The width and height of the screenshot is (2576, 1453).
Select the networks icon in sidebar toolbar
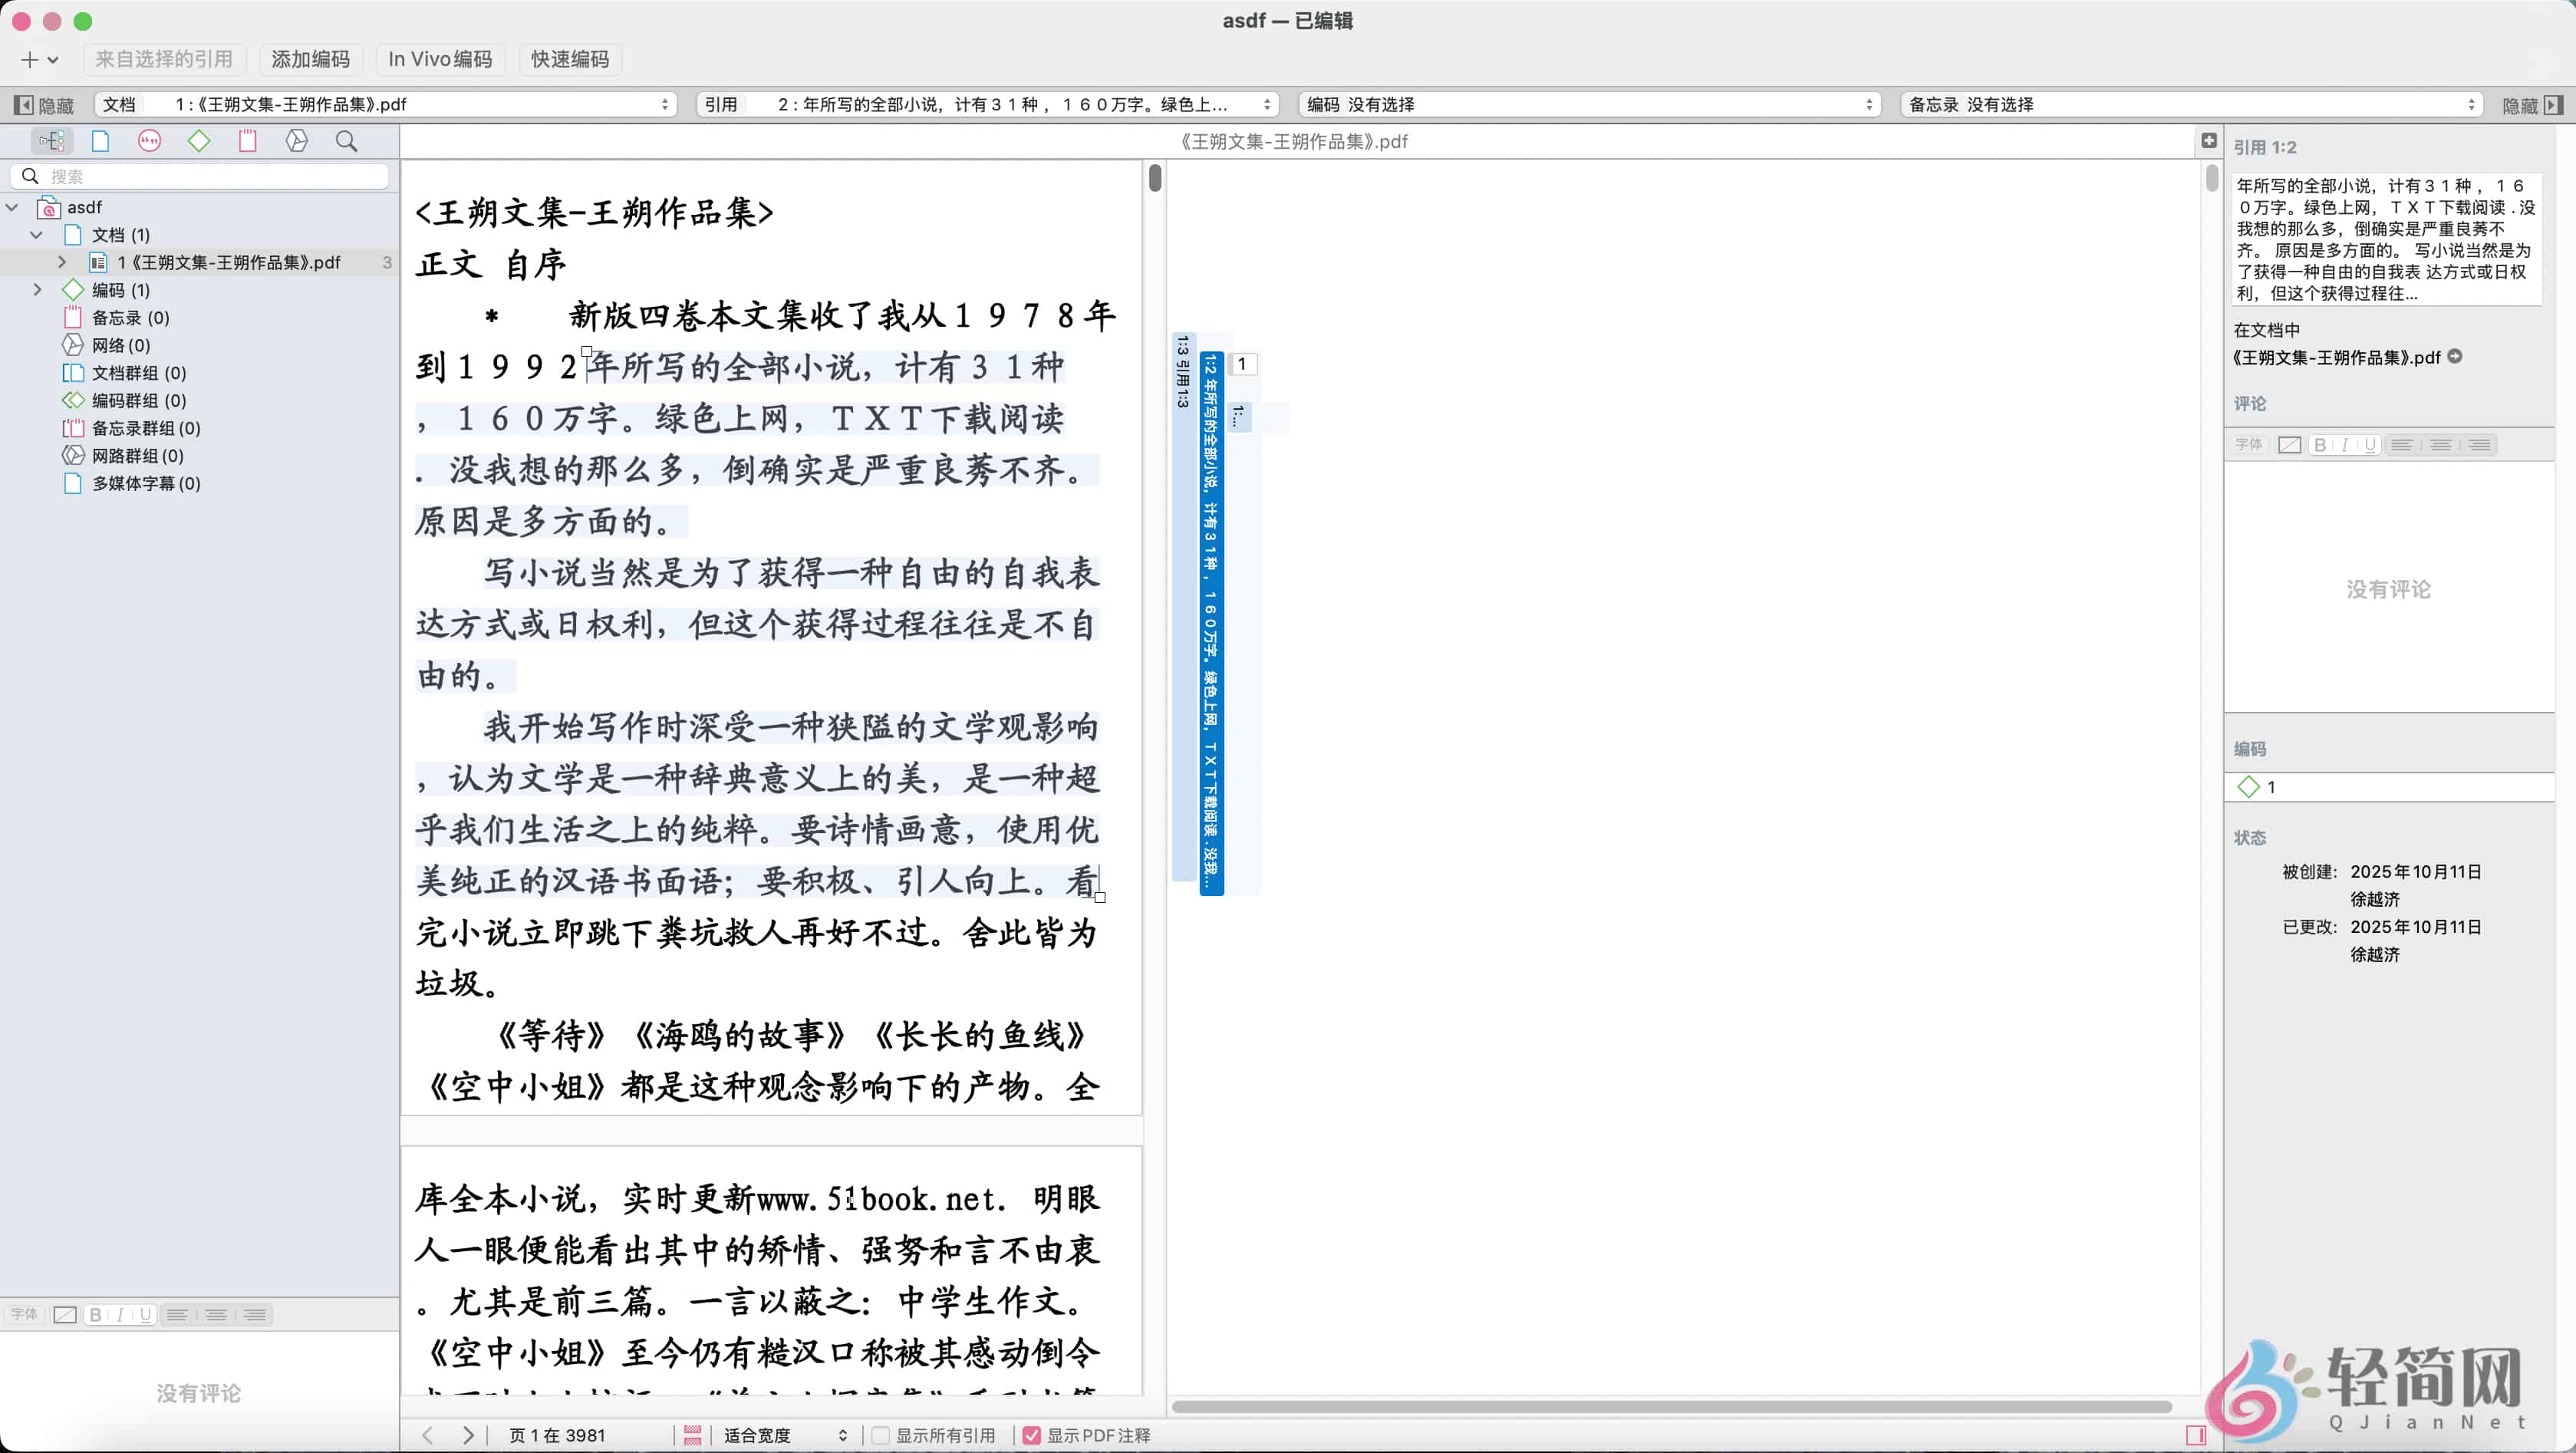coord(297,141)
